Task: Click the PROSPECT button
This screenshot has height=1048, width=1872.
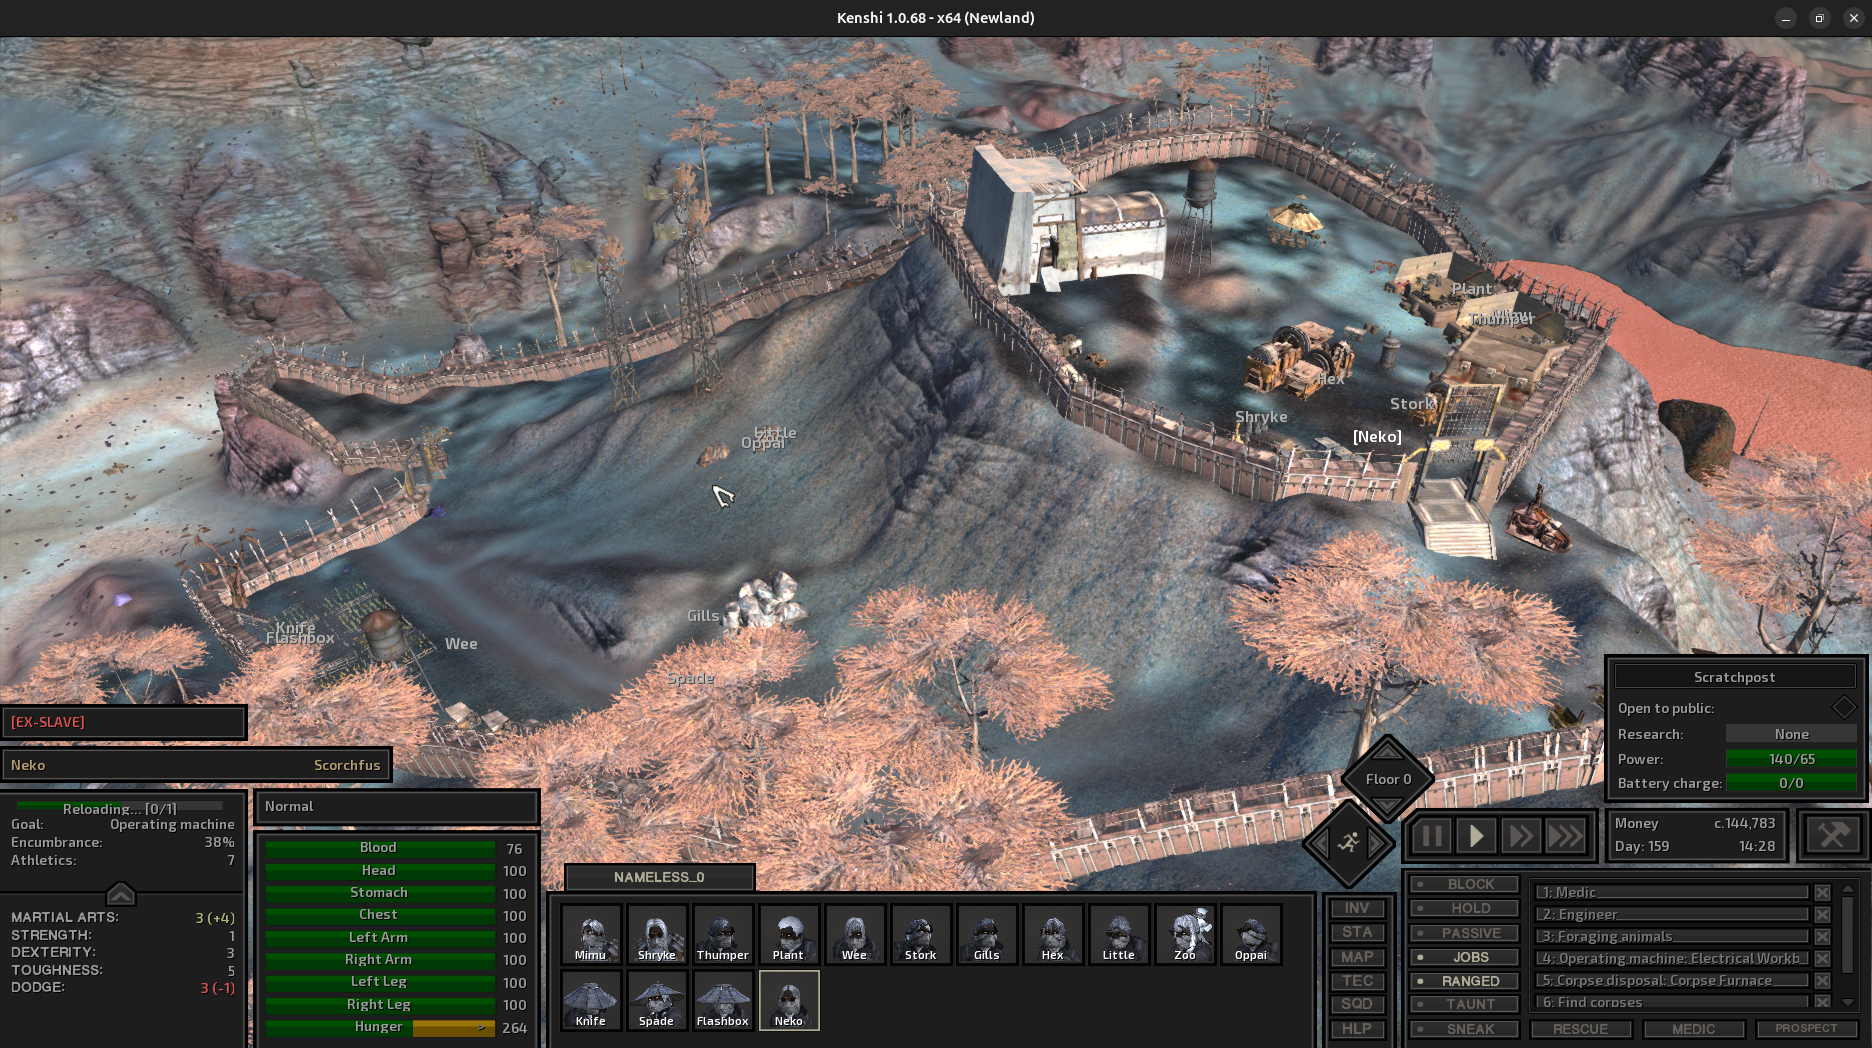Action: coord(1806,1029)
